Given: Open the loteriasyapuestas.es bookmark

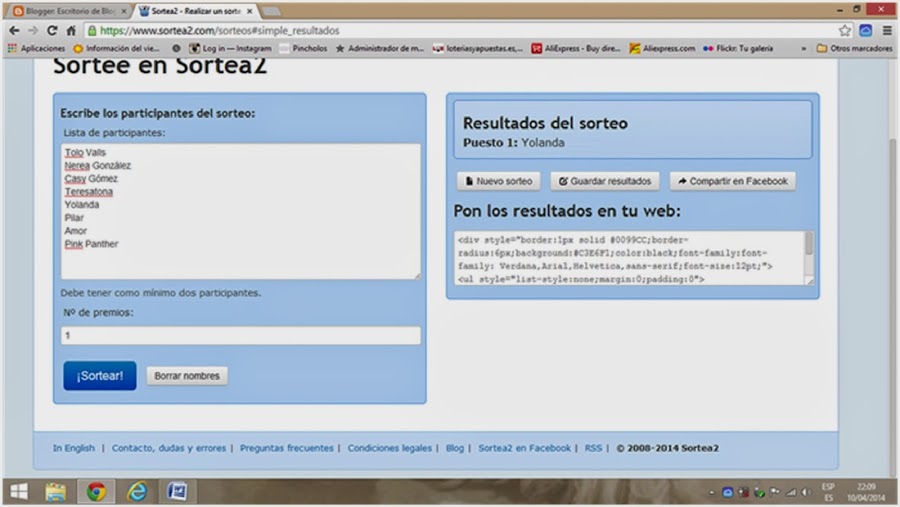Looking at the screenshot, I should [478, 48].
